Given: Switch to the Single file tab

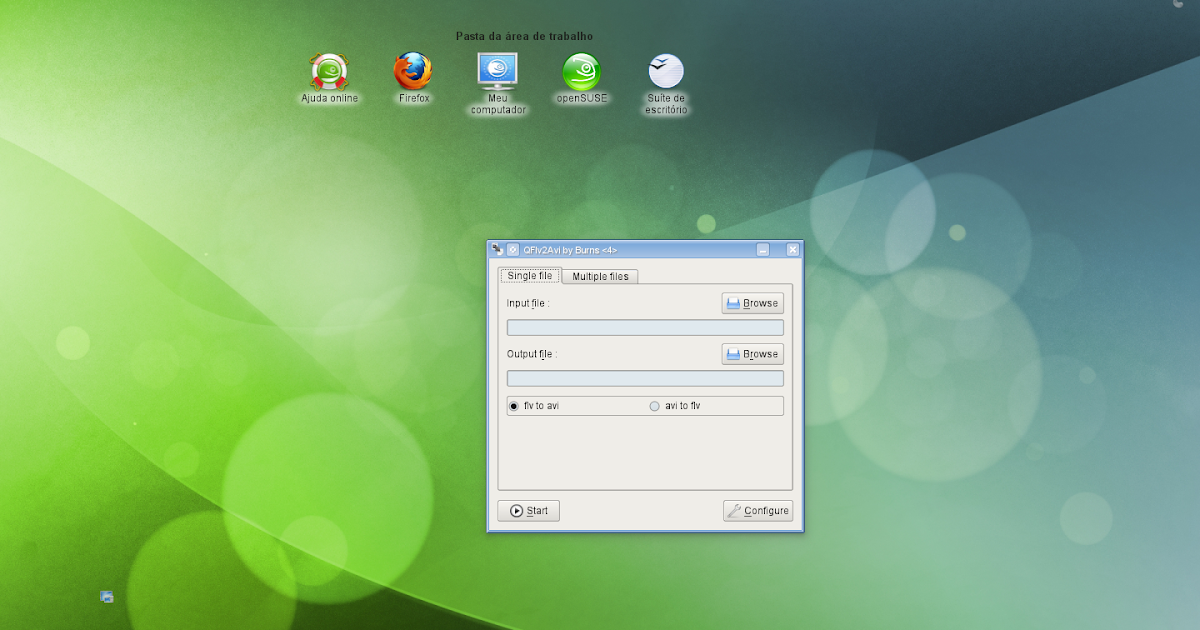Looking at the screenshot, I should pos(530,275).
